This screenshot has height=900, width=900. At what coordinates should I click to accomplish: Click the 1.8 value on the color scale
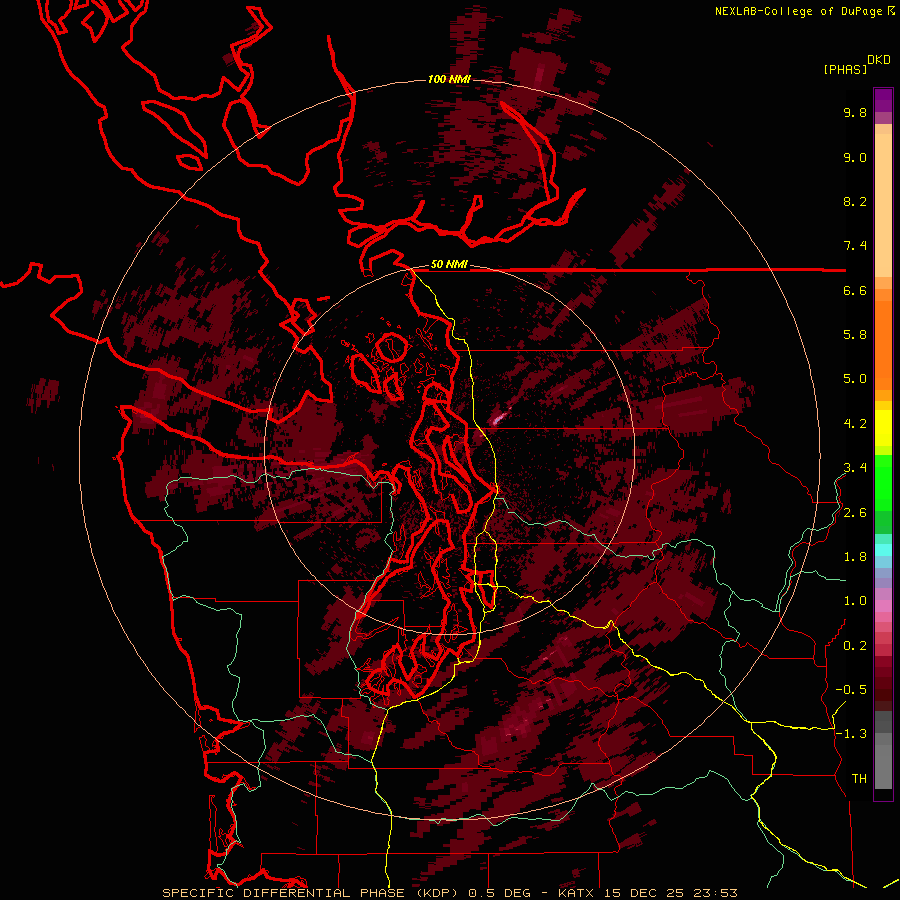point(855,557)
